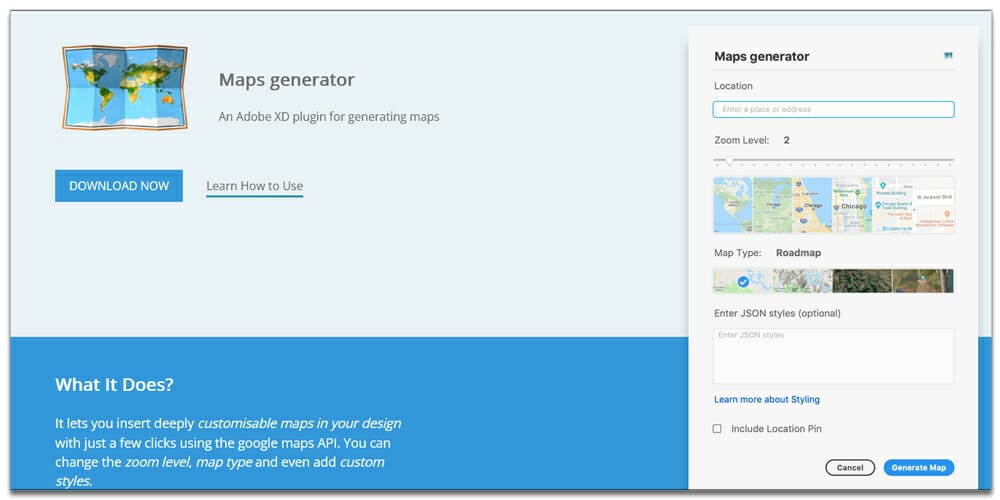Viewport: 1000px width, 500px height.
Task: Select the green regional Chicago zoom preview
Action: (772, 204)
